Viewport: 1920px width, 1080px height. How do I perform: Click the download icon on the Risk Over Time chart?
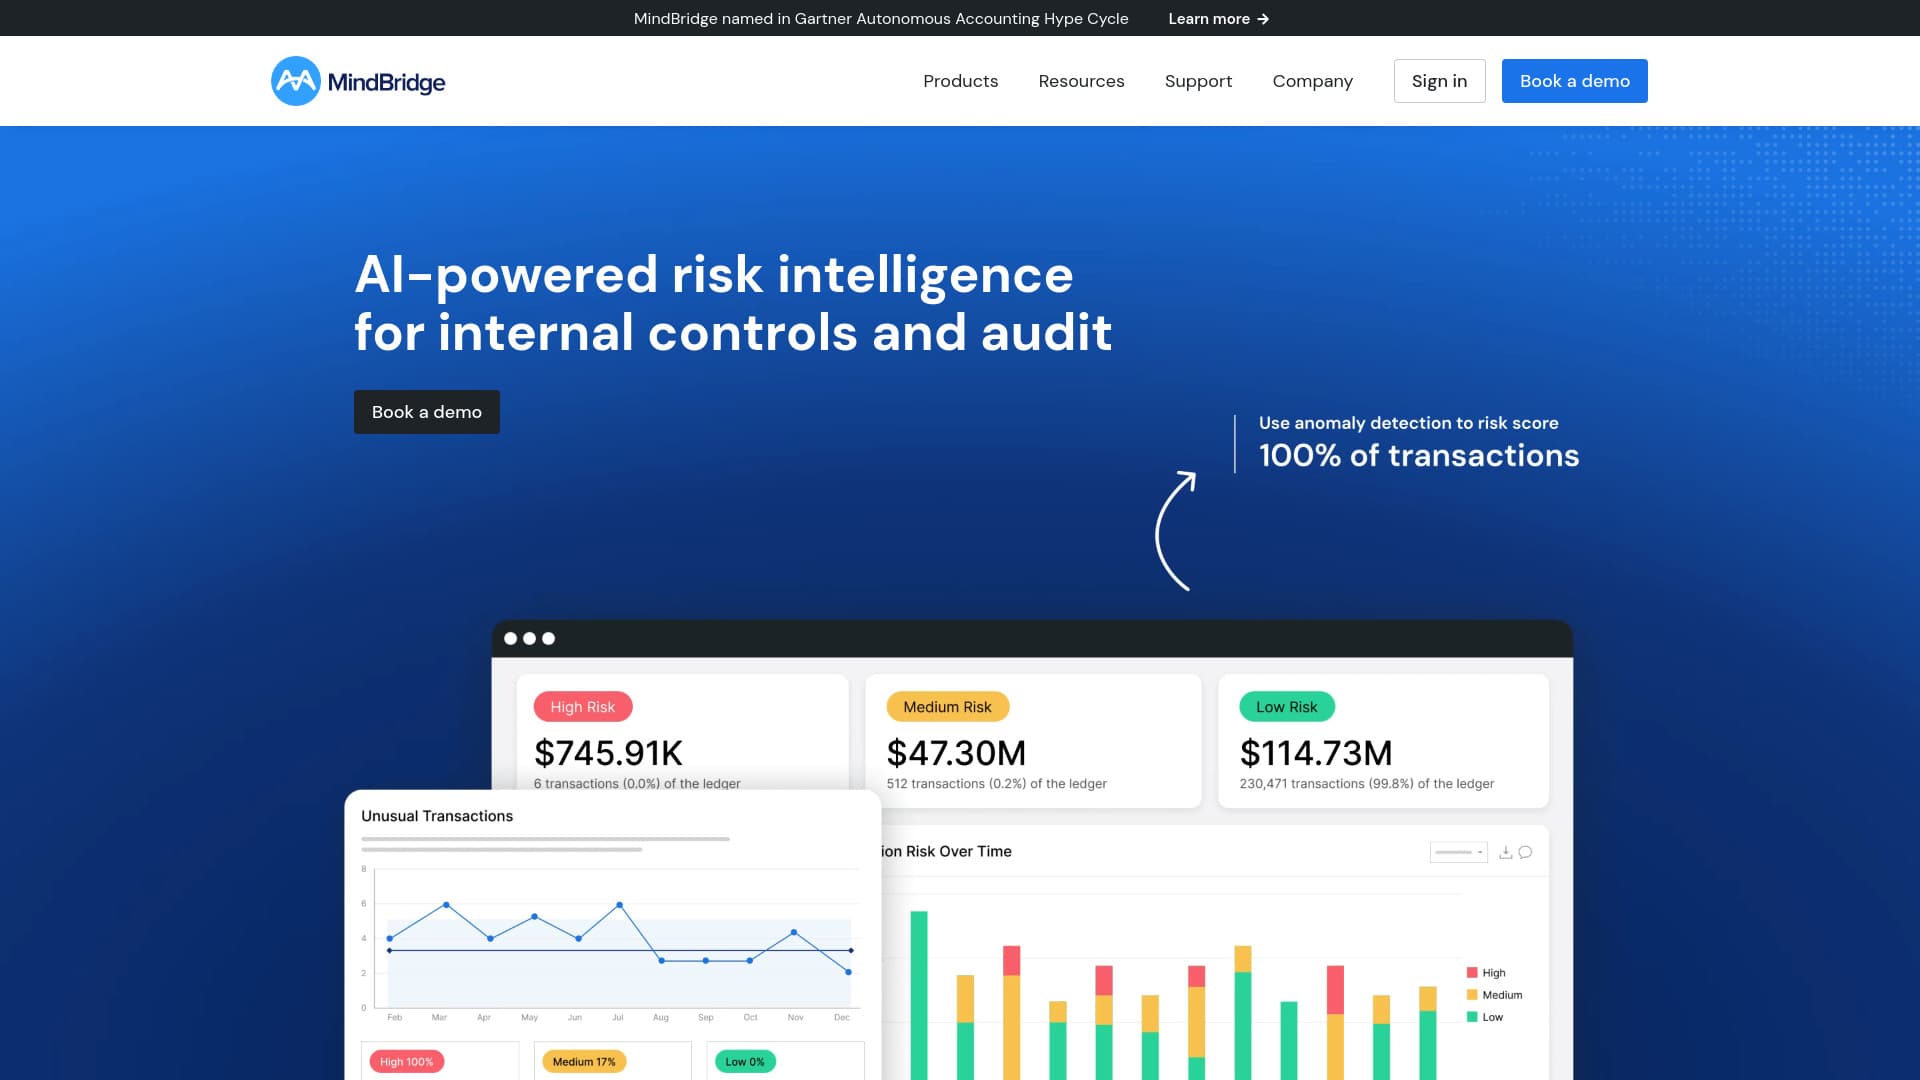tap(1505, 852)
